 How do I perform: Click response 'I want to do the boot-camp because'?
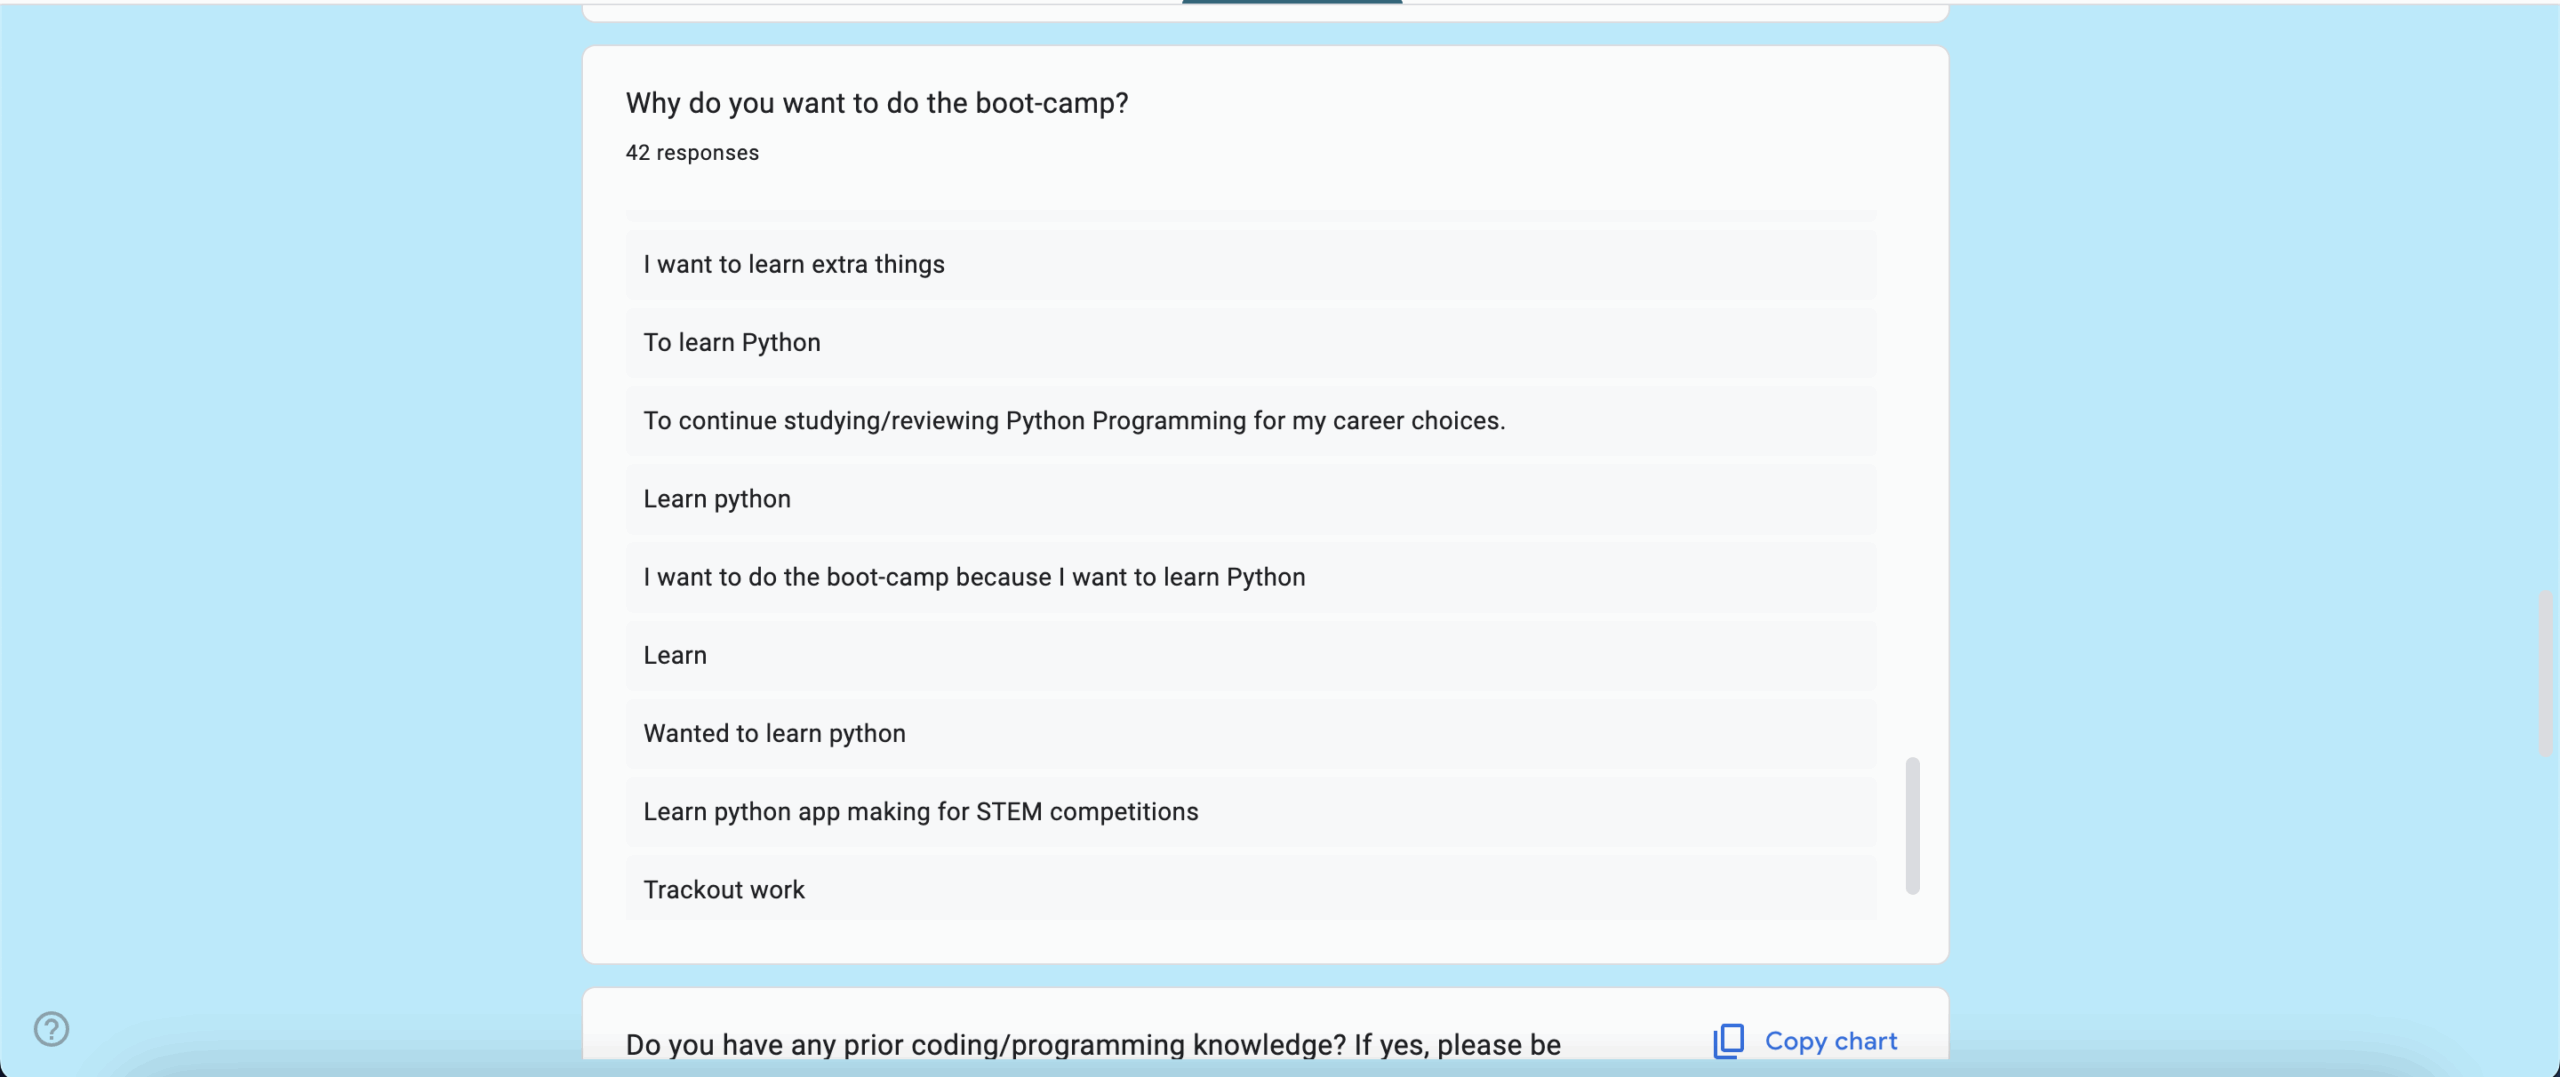tap(974, 577)
